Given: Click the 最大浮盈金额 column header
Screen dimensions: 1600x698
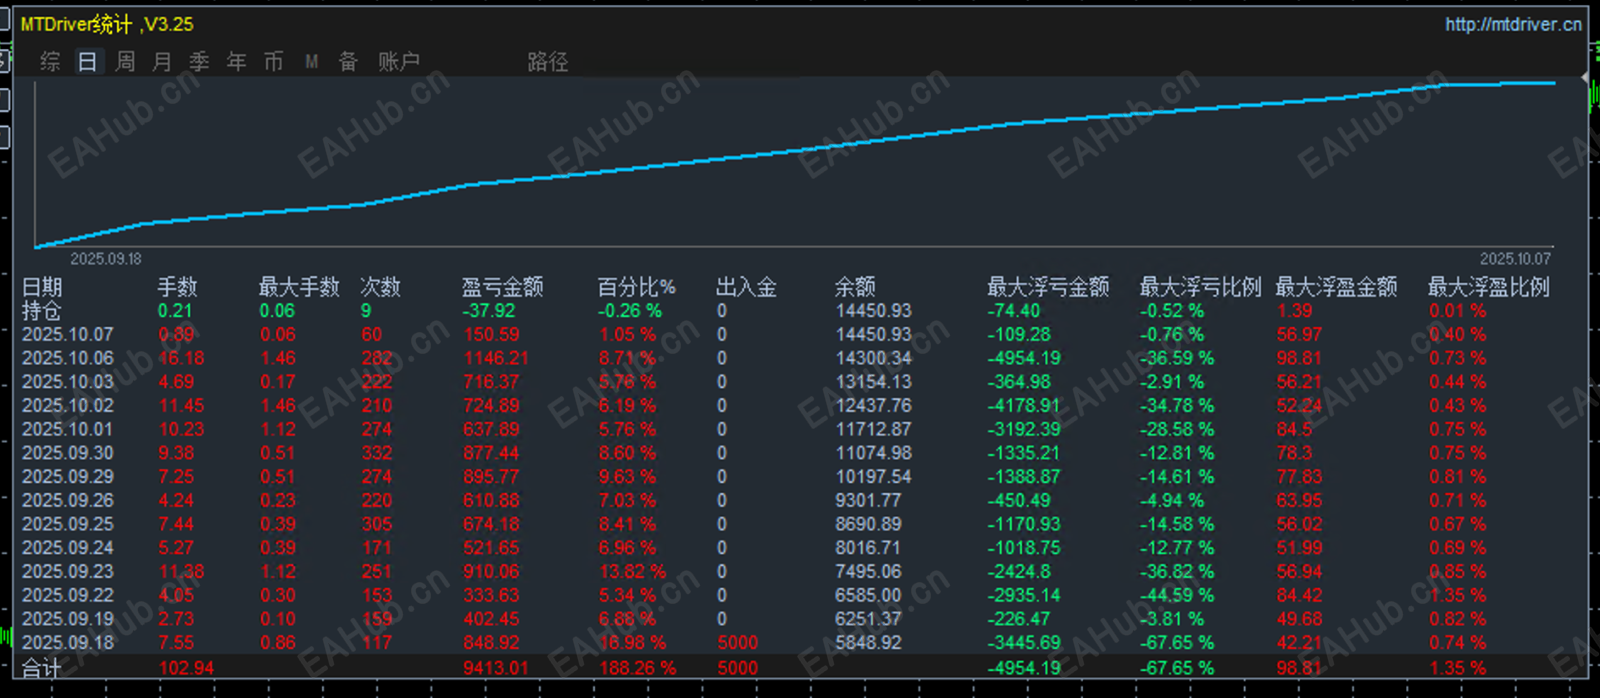Looking at the screenshot, I should tap(1336, 287).
